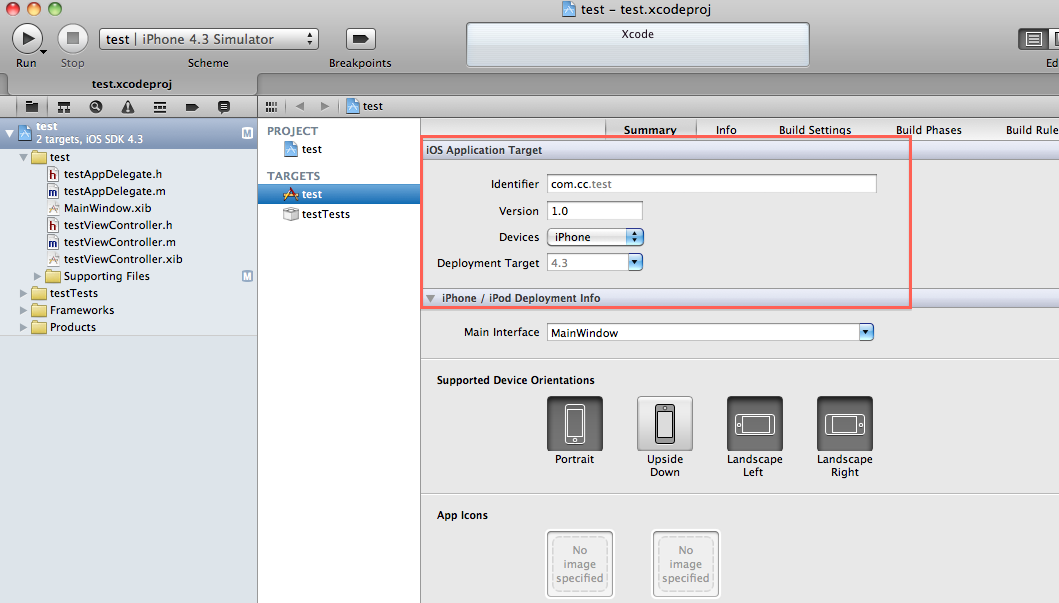
Task: Select testViewController.m file
Action: pyautogui.click(x=119, y=242)
